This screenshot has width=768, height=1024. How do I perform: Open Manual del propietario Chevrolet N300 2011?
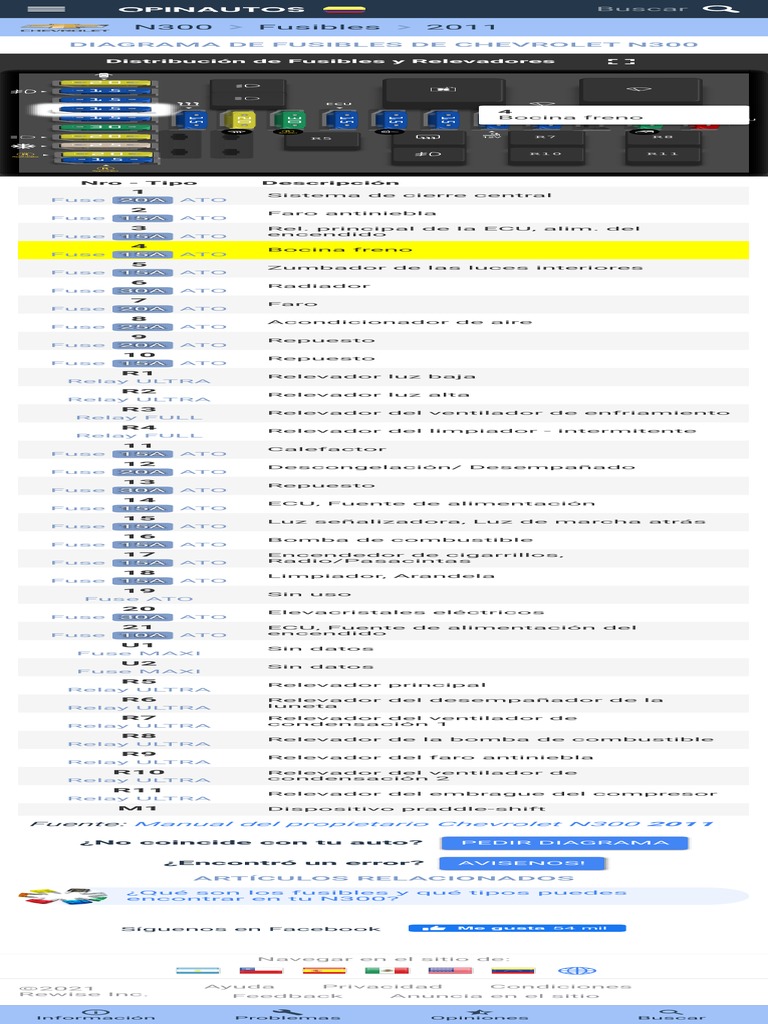424,824
